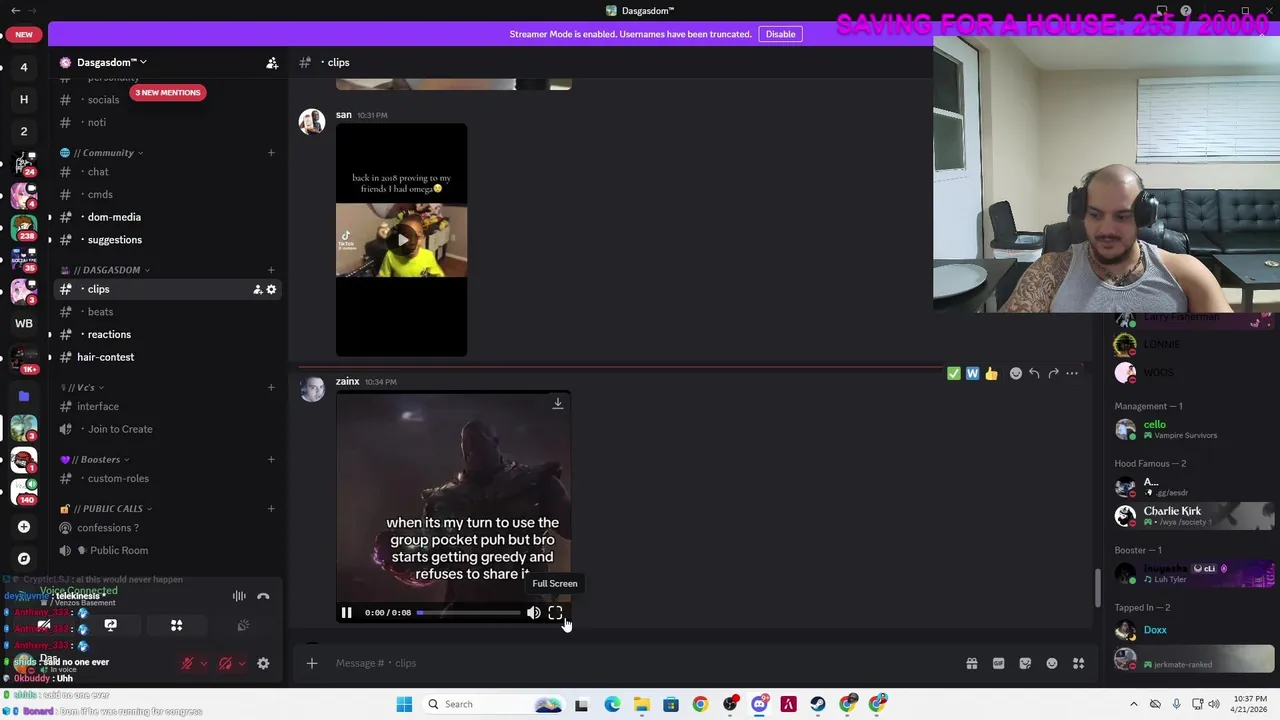This screenshot has width=1280, height=720.
Task: Play san's TikTok video thumbnail
Action: [402, 240]
